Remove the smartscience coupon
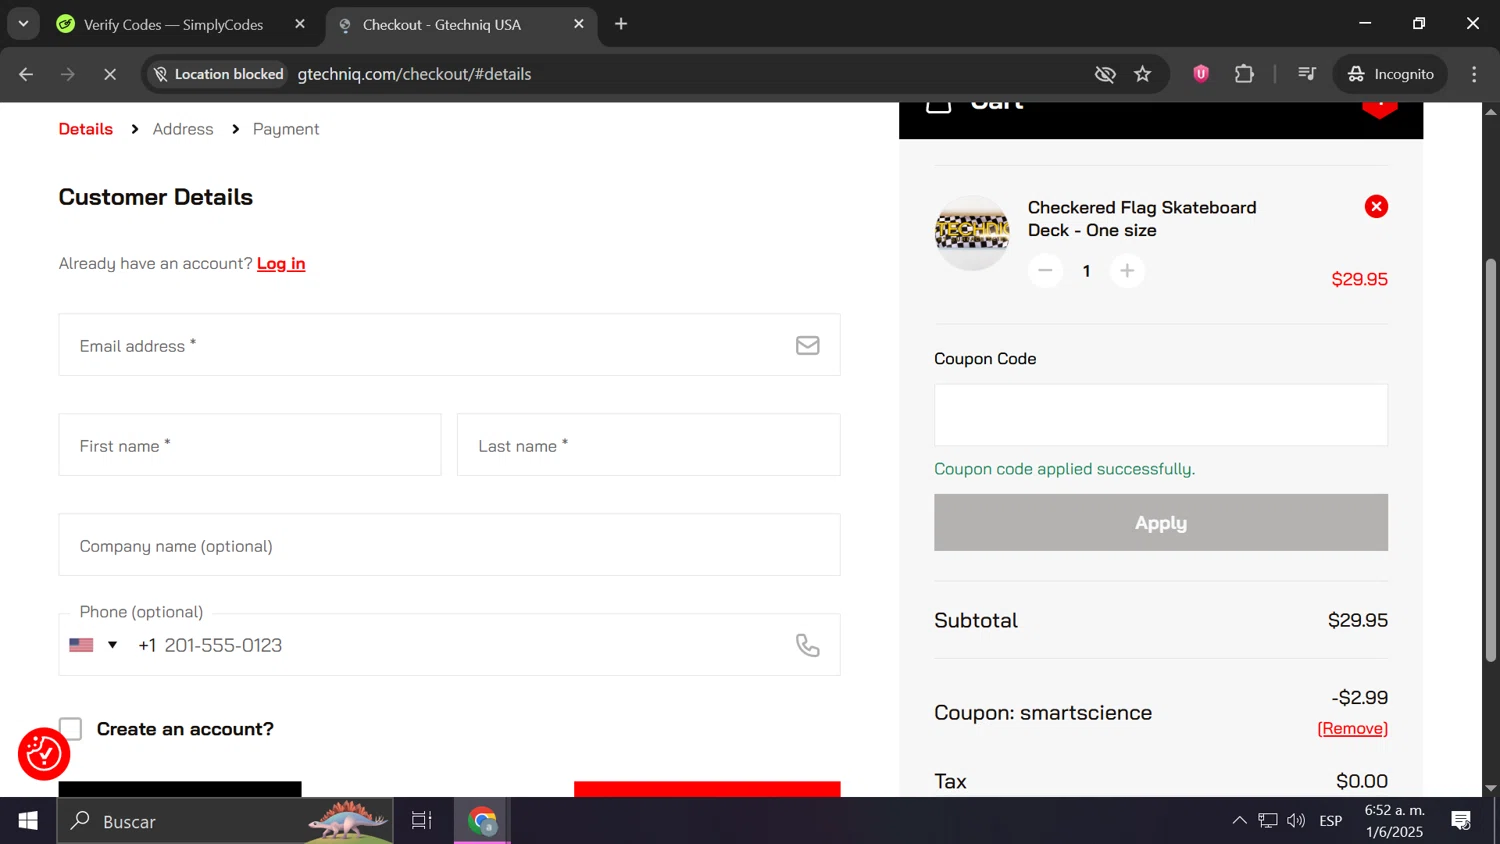Image resolution: width=1500 pixels, height=844 pixels. [1352, 729]
